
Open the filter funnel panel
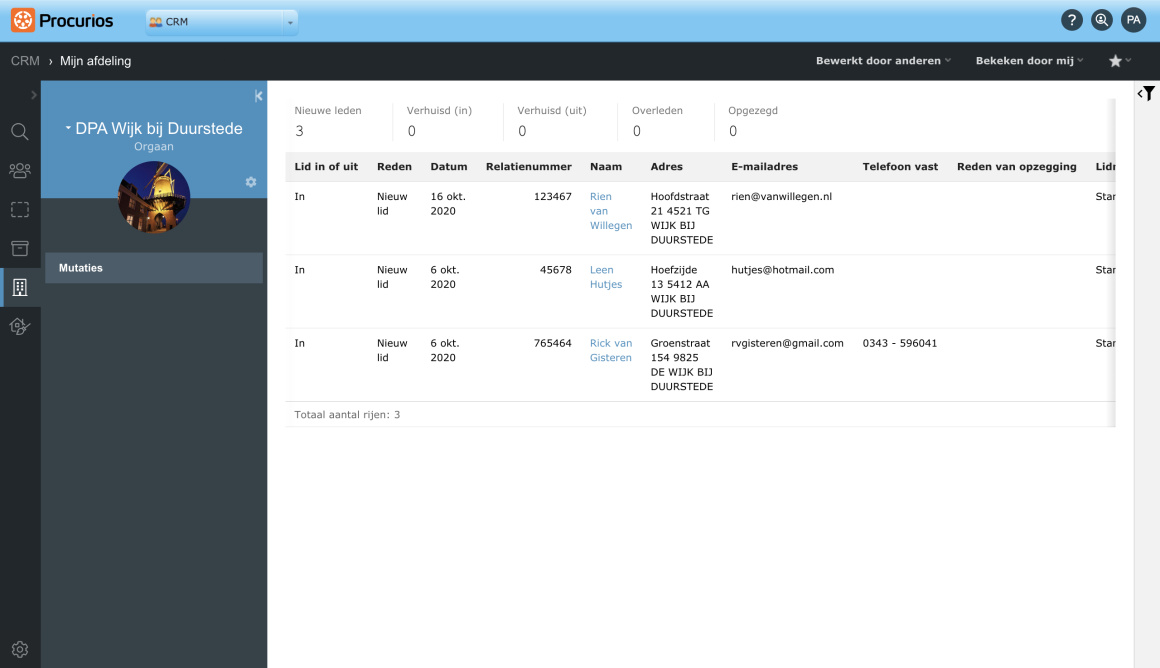[1147, 93]
